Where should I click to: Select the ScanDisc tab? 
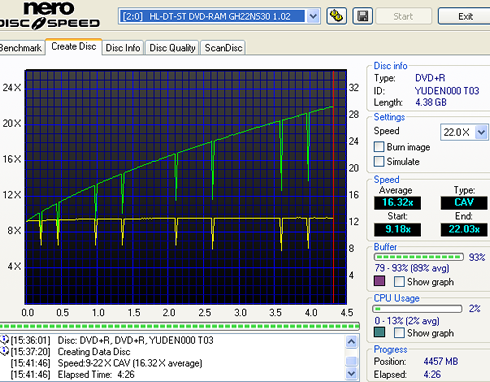point(223,48)
